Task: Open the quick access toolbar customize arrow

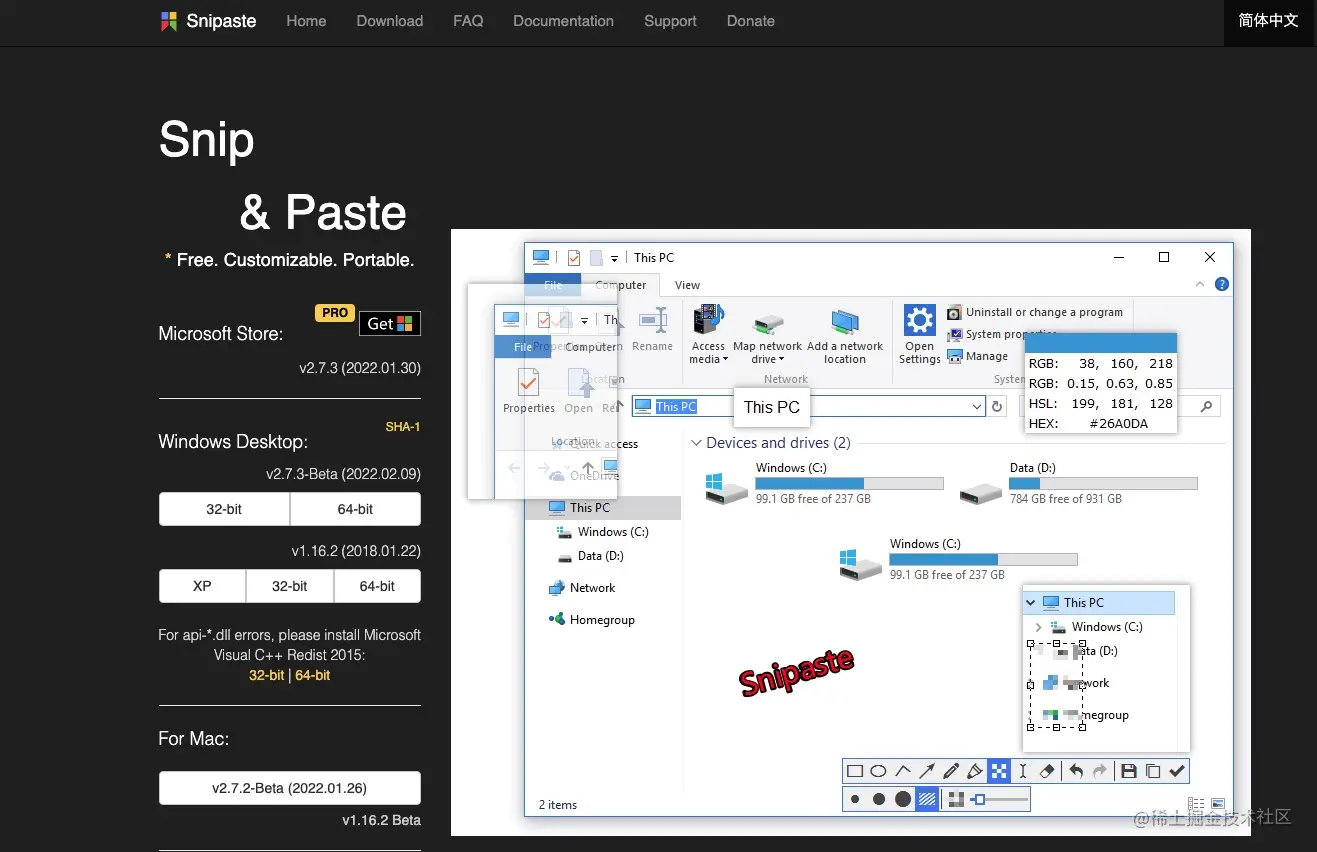Action: 614,258
